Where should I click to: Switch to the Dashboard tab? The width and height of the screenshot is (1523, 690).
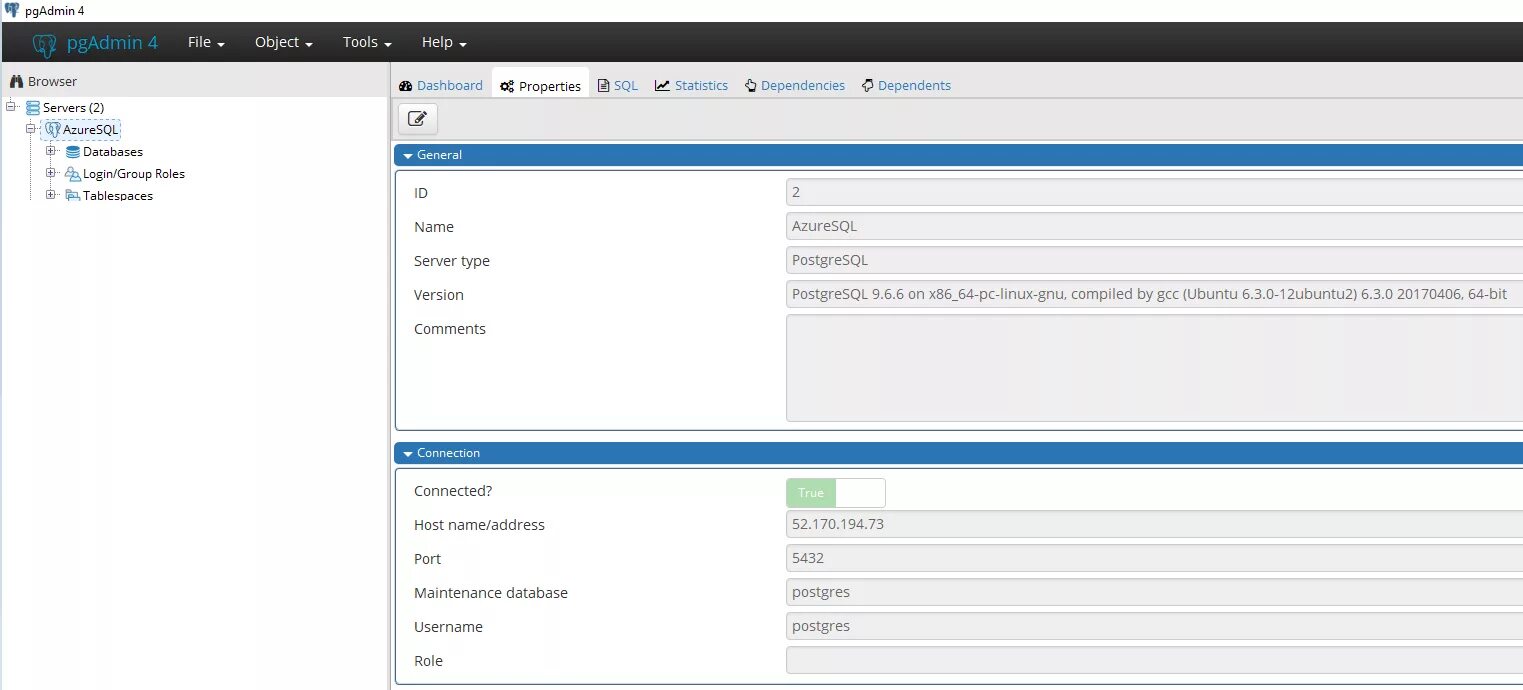440,85
